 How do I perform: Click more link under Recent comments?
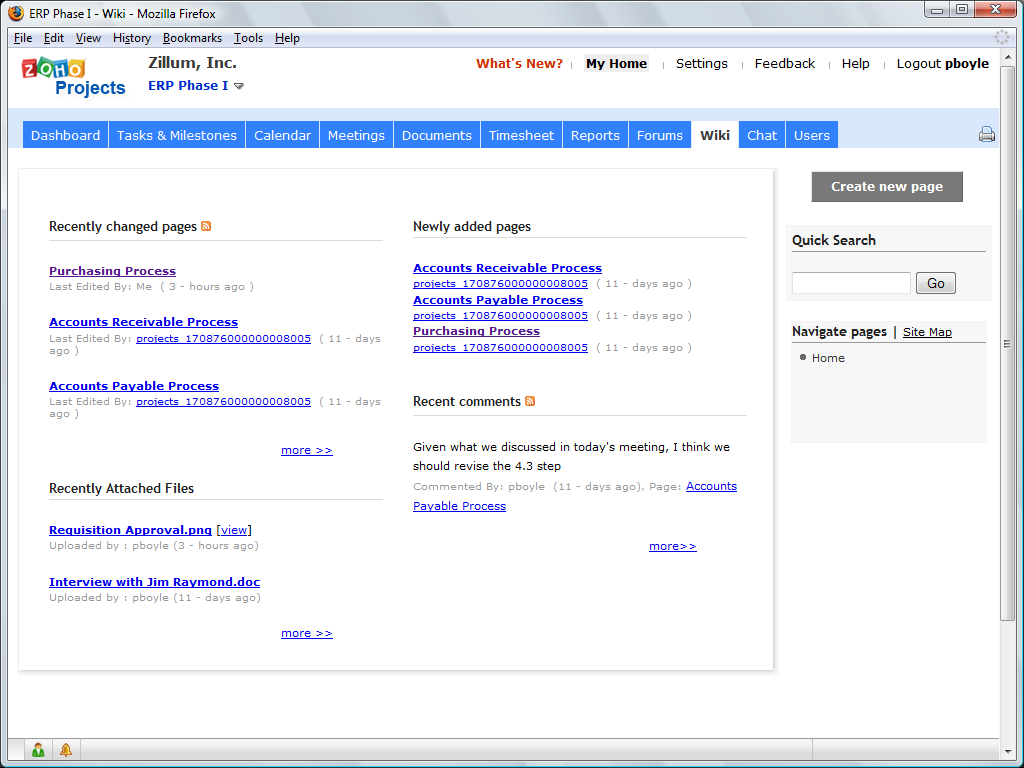(672, 546)
